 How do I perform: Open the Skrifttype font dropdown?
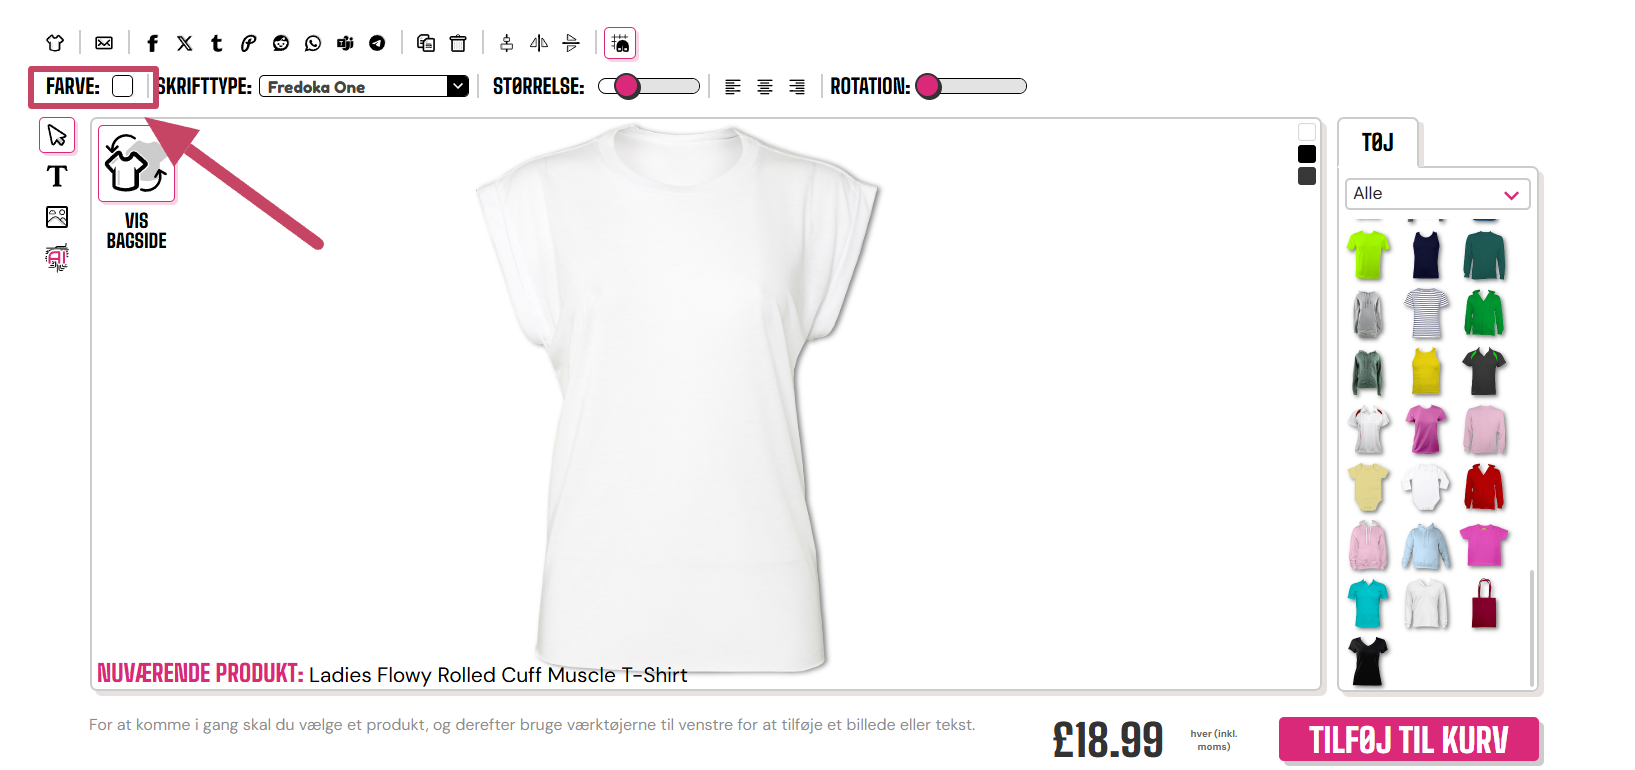(364, 87)
